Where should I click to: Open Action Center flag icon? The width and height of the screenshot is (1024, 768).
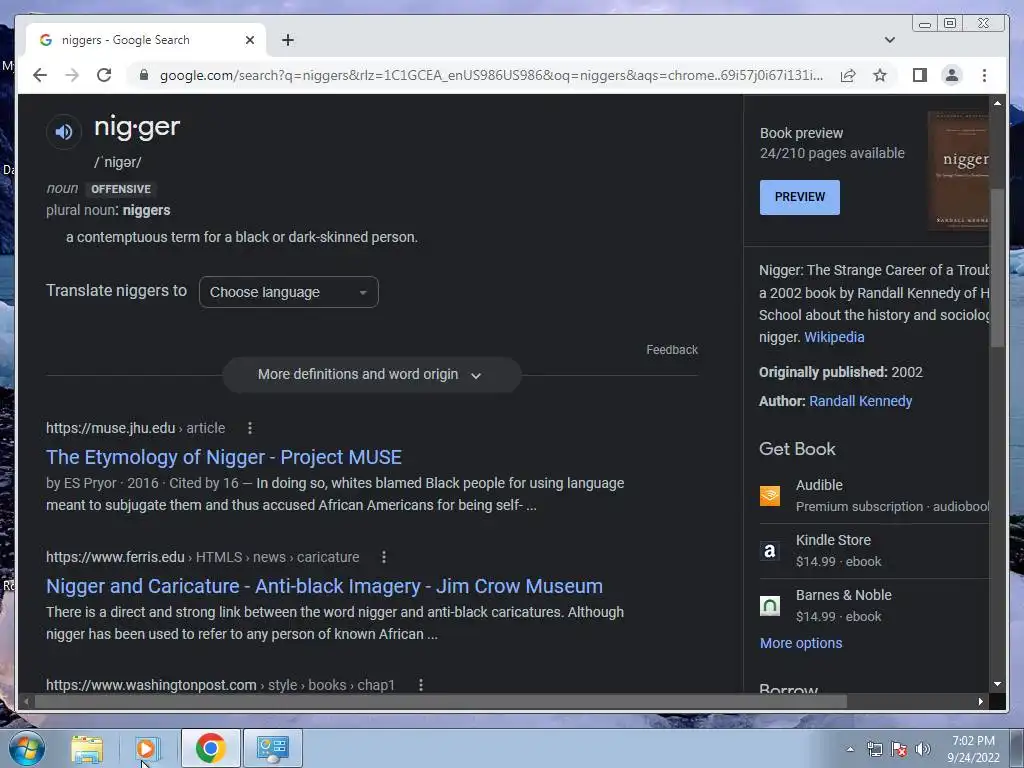pyautogui.click(x=899, y=749)
